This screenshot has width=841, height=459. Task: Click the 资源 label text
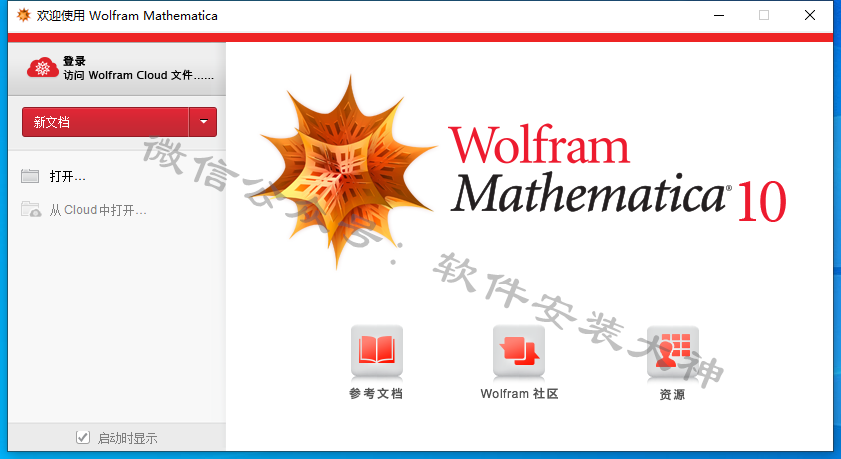pyautogui.click(x=672, y=395)
